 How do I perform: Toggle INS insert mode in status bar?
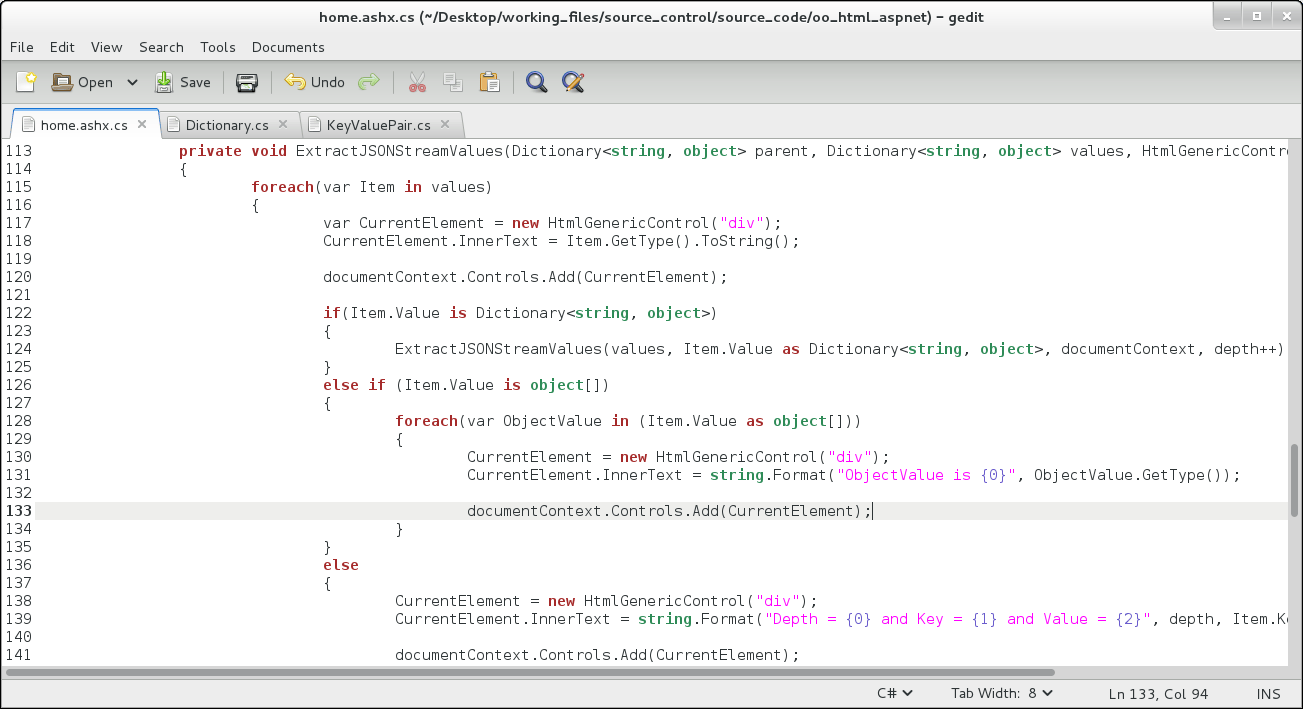pos(1268,694)
